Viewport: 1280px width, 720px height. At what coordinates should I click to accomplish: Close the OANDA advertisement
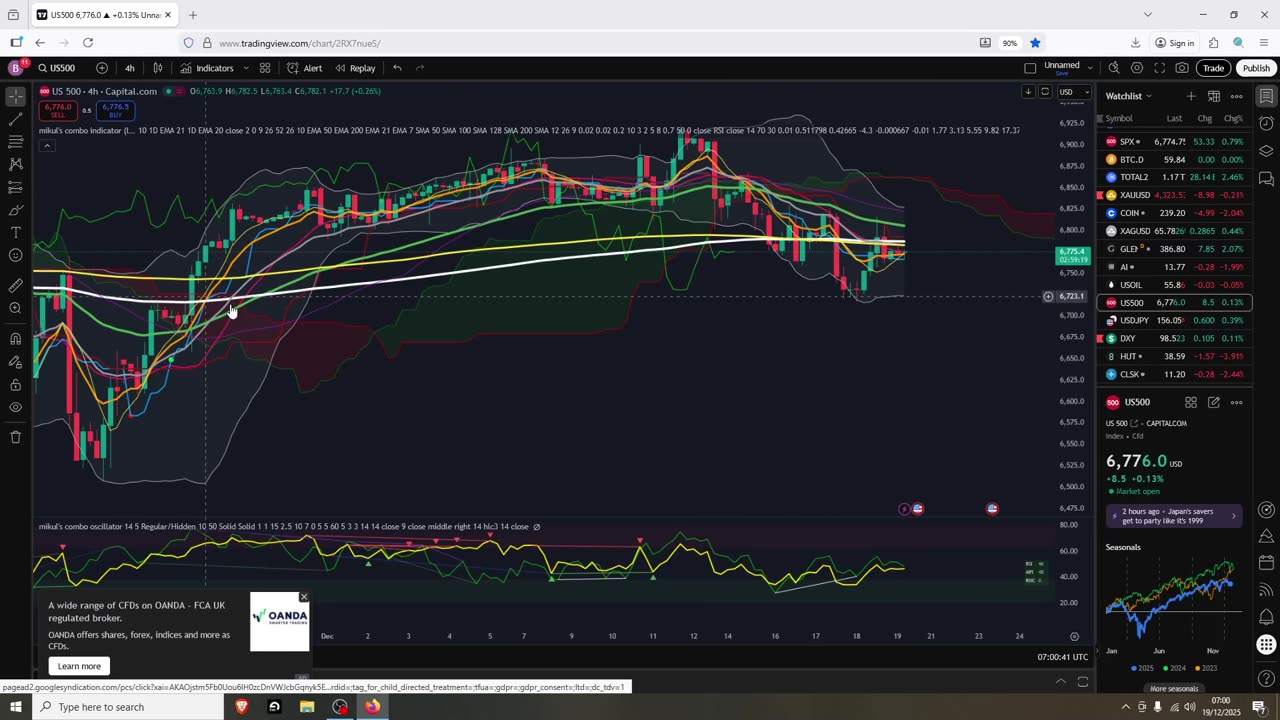pyautogui.click(x=304, y=597)
